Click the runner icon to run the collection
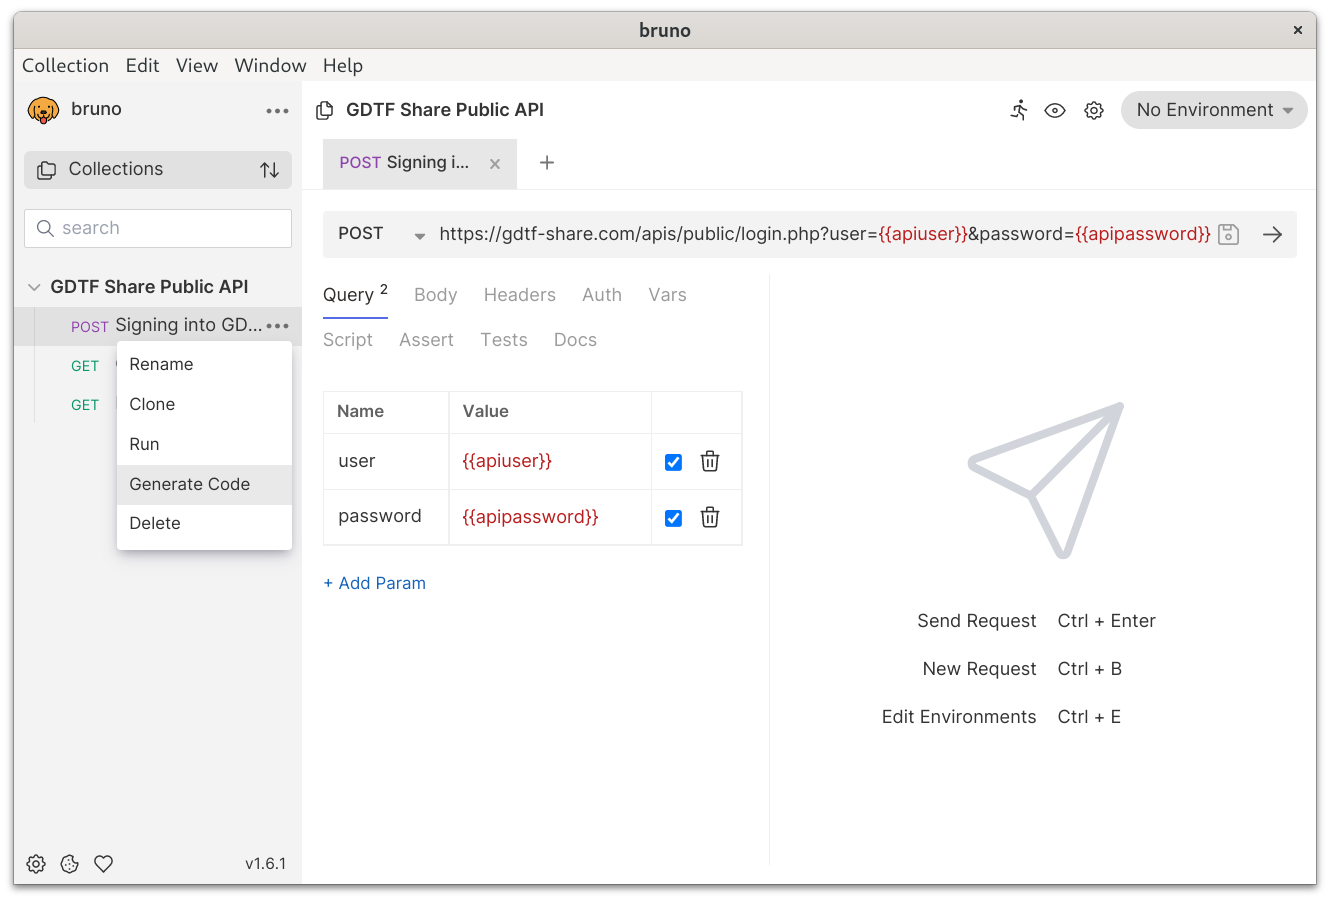Image resolution: width=1330 pixels, height=901 pixels. 1019,110
